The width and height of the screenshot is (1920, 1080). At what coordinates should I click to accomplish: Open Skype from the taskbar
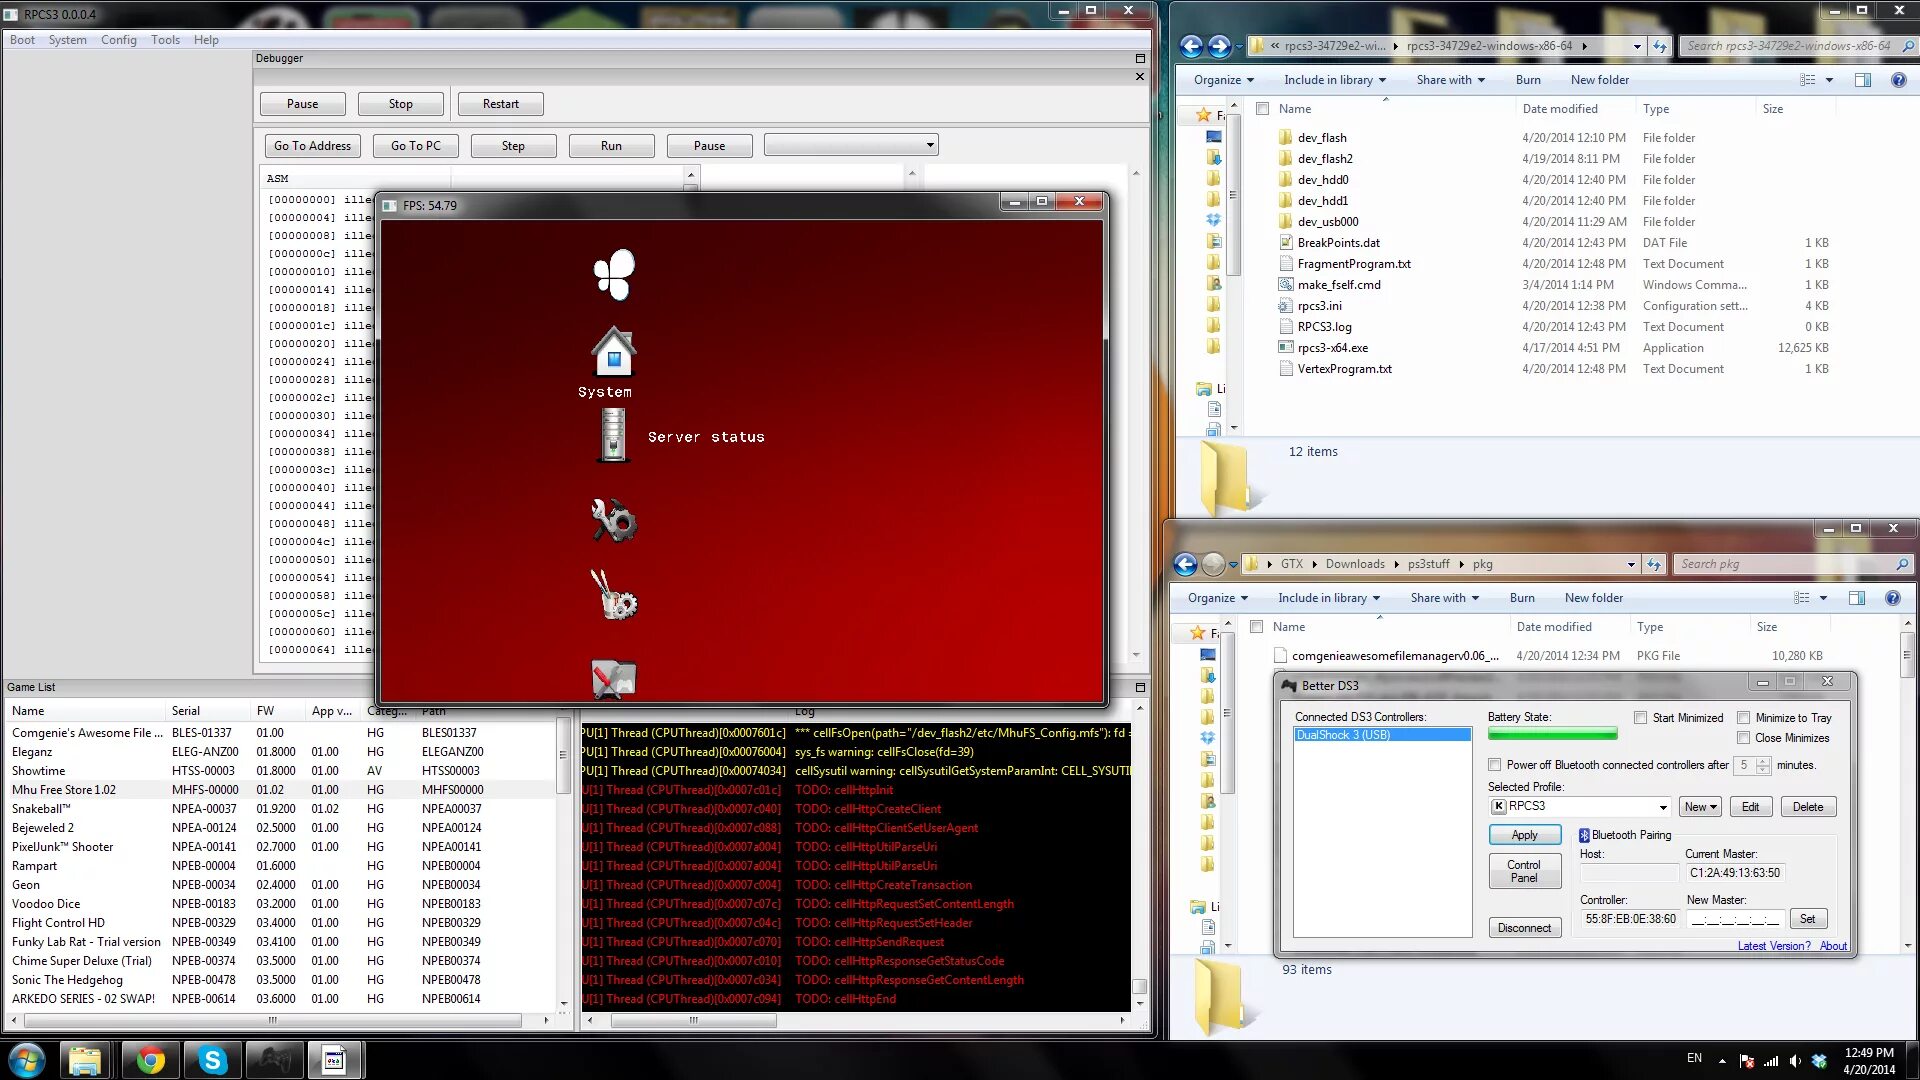coord(212,1059)
